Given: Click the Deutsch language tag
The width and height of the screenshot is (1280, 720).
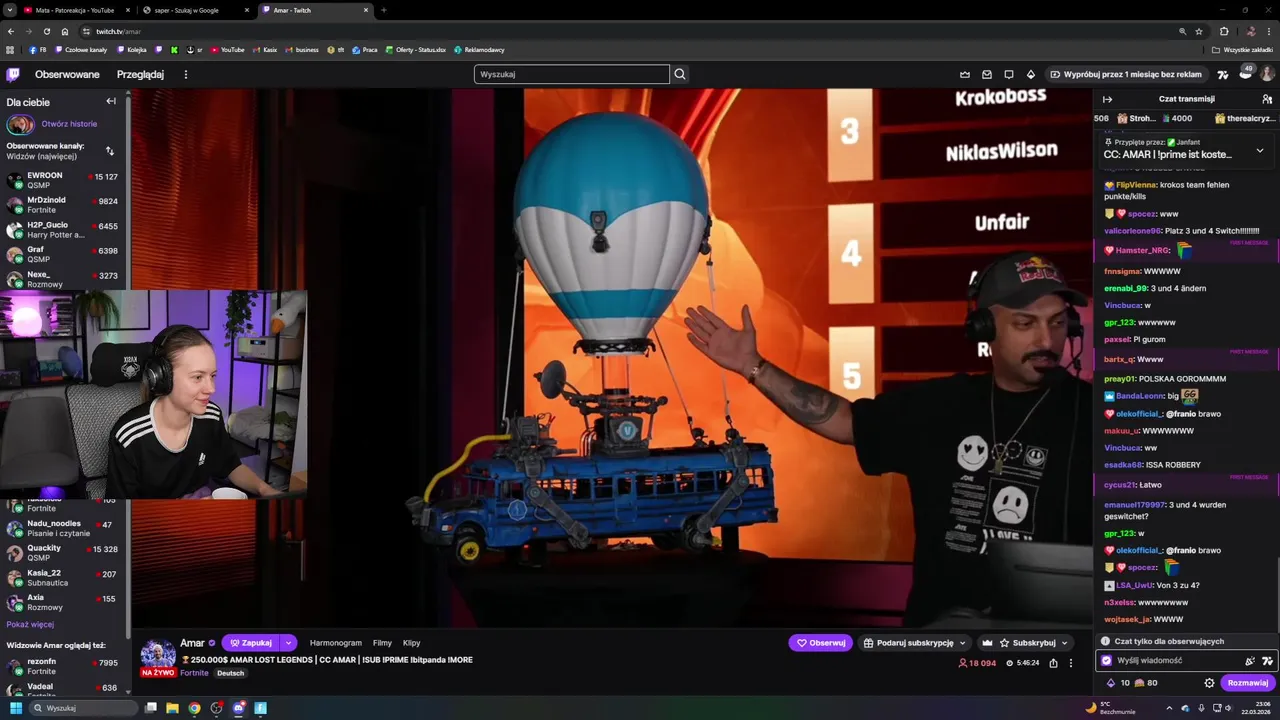Looking at the screenshot, I should point(231,673).
